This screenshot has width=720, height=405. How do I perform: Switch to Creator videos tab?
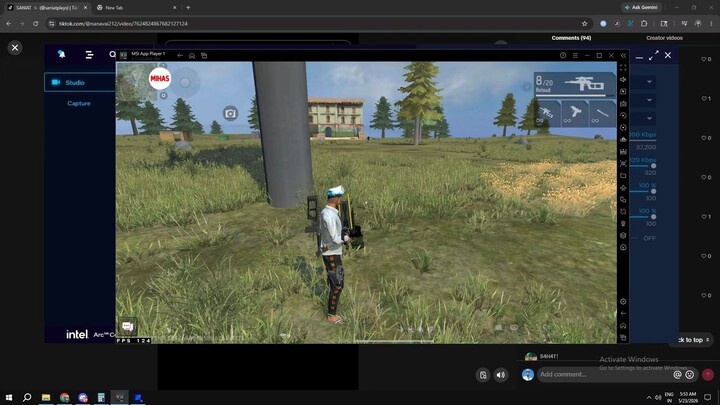664,38
